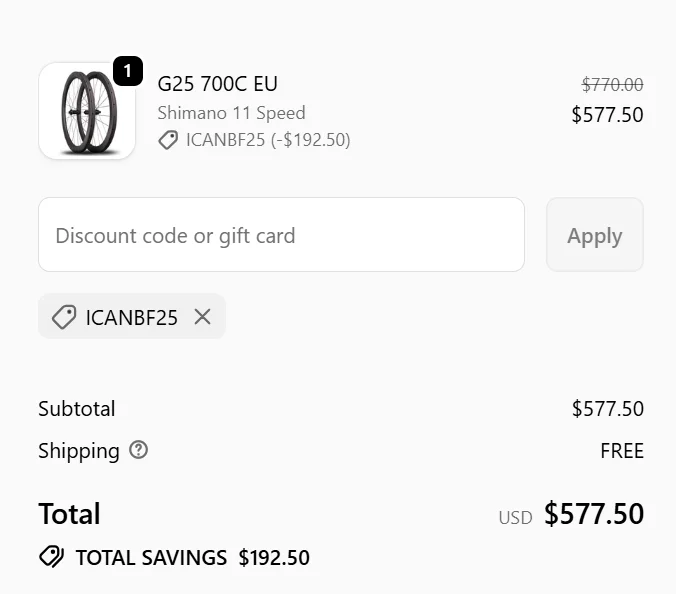Image resolution: width=676 pixels, height=594 pixels.
Task: Click the tag icon beside the line-item discount
Action: point(168,140)
